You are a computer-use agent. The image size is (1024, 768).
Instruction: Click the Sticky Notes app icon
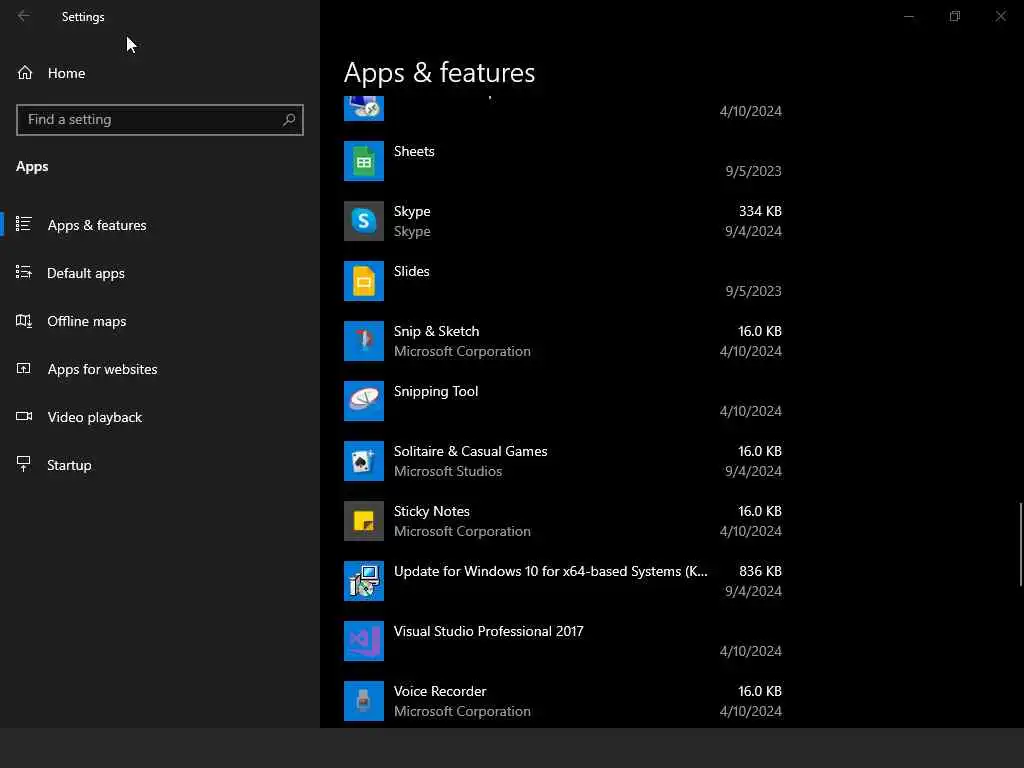364,522
